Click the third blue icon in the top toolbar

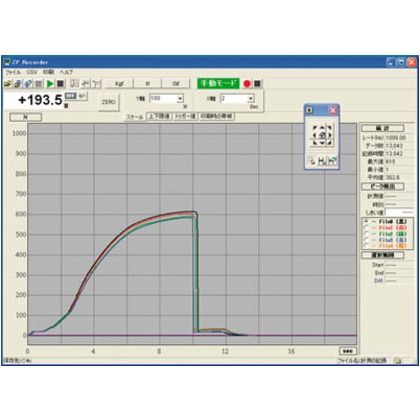coord(28,83)
